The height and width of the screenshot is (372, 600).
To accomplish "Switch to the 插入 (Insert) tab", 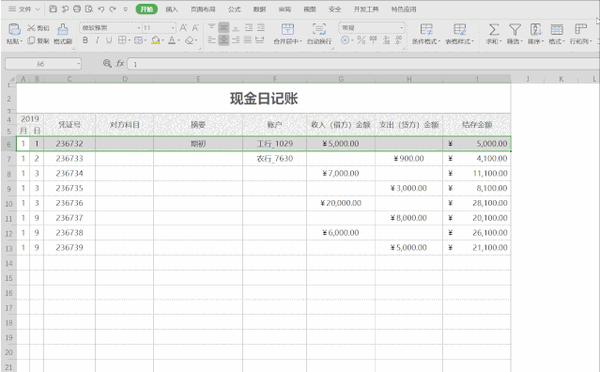I will tap(171, 9).
